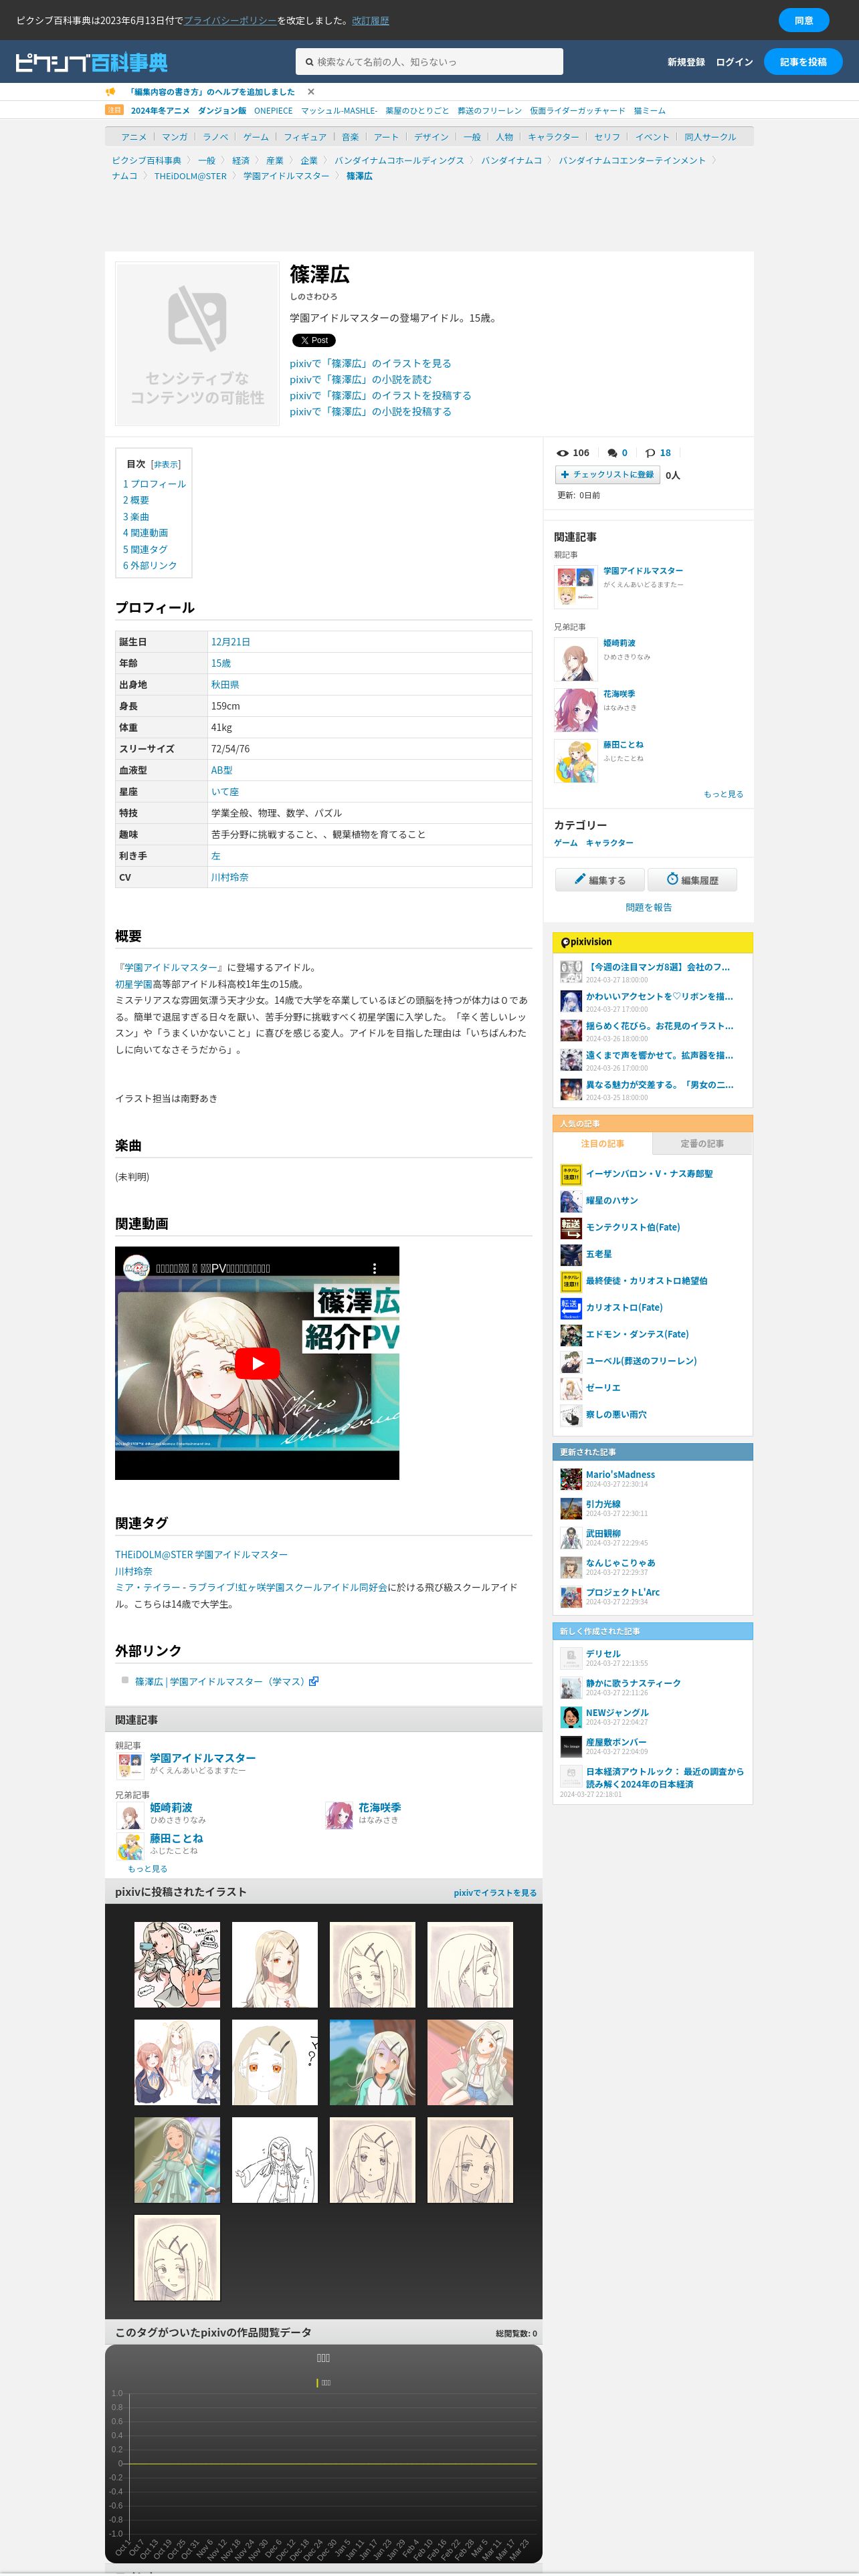Open the 川村玲奈 CV link in profile

point(230,878)
